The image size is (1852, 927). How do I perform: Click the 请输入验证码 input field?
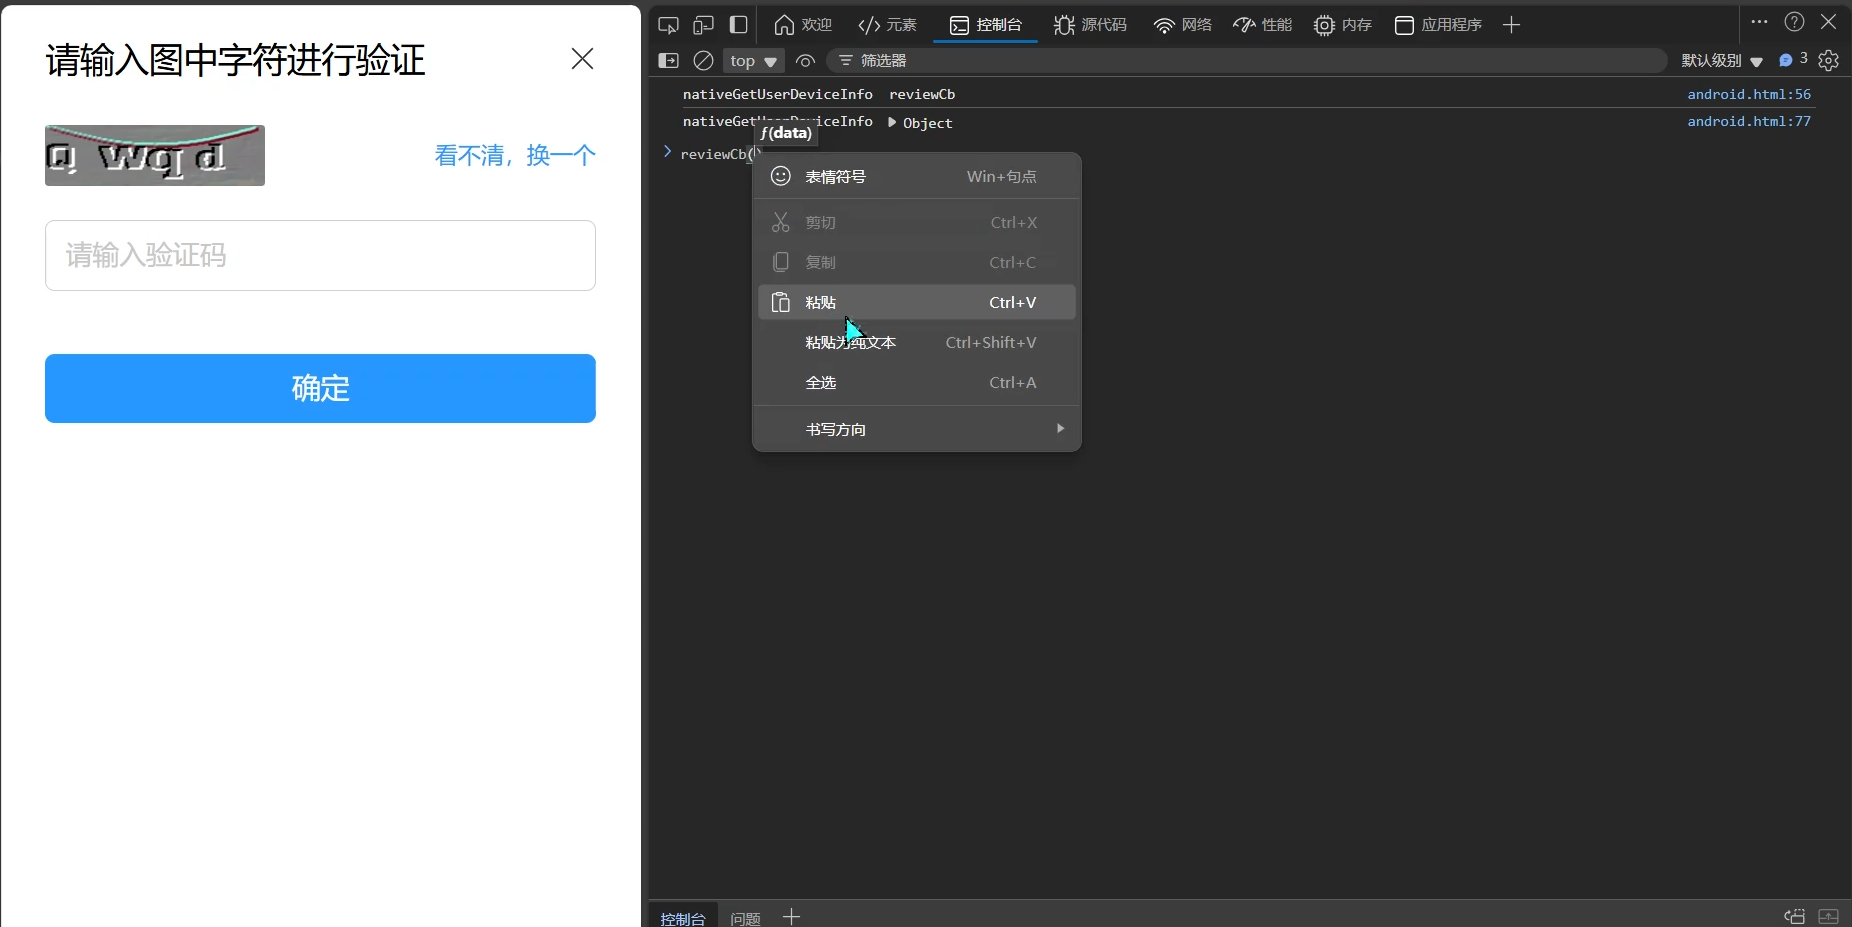coord(320,256)
